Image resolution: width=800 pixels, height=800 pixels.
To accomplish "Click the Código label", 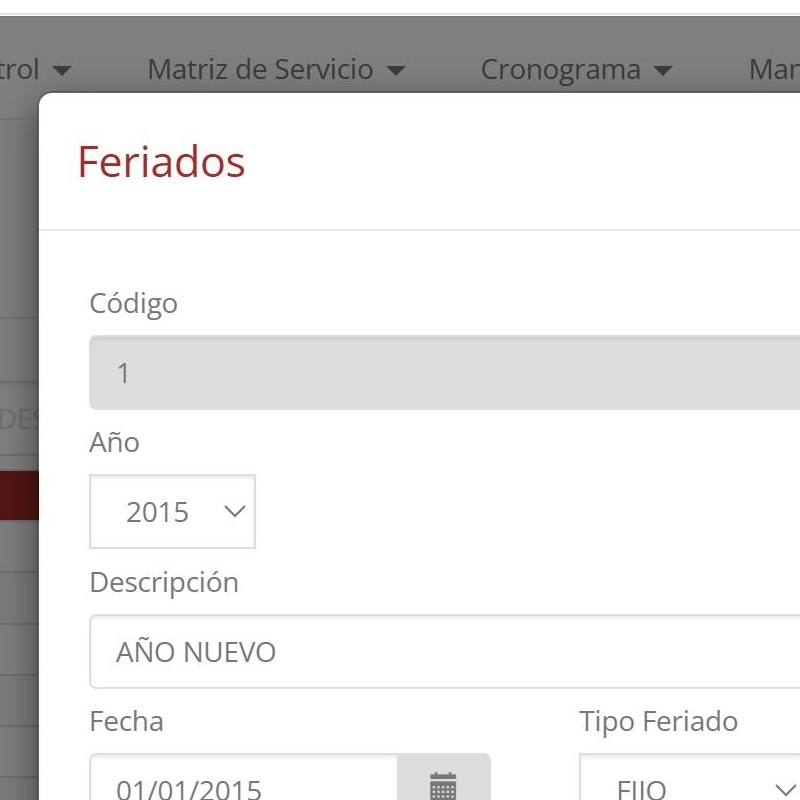I will tap(134, 303).
